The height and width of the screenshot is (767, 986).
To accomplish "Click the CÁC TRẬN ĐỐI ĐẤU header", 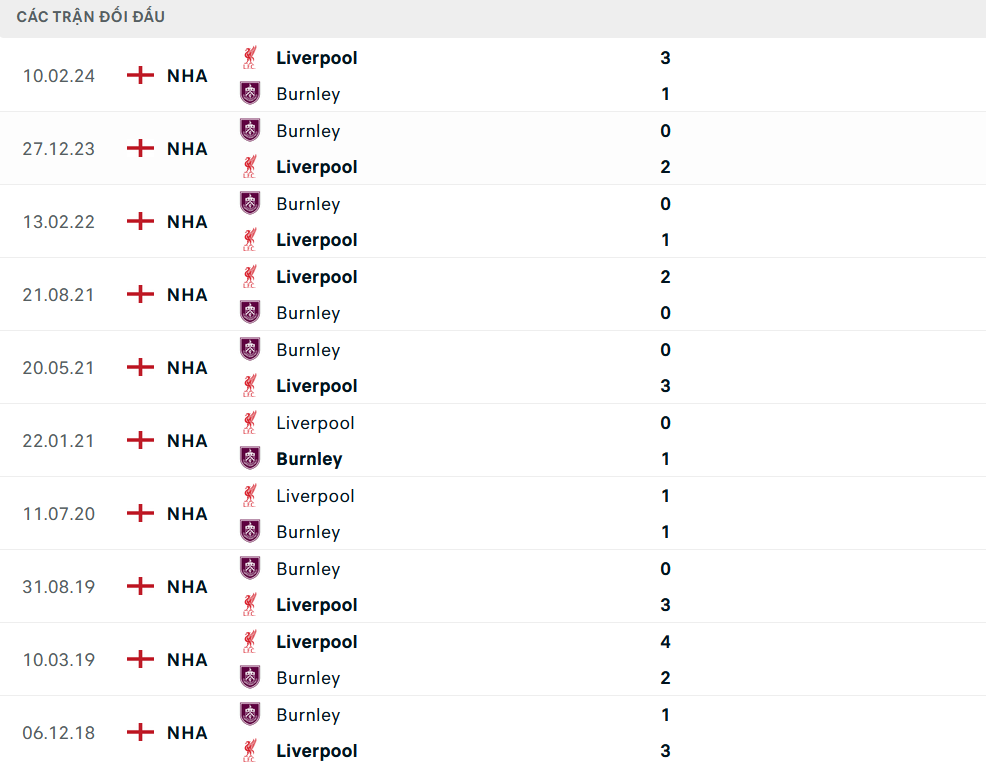I will tap(90, 16).
